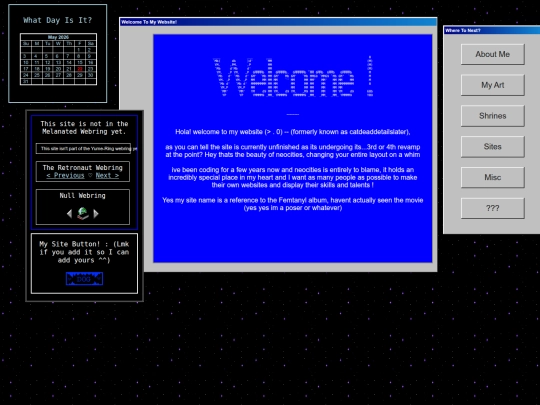The width and height of the screenshot is (540, 405).
Task: Open the My Art page
Action: pyautogui.click(x=492, y=85)
